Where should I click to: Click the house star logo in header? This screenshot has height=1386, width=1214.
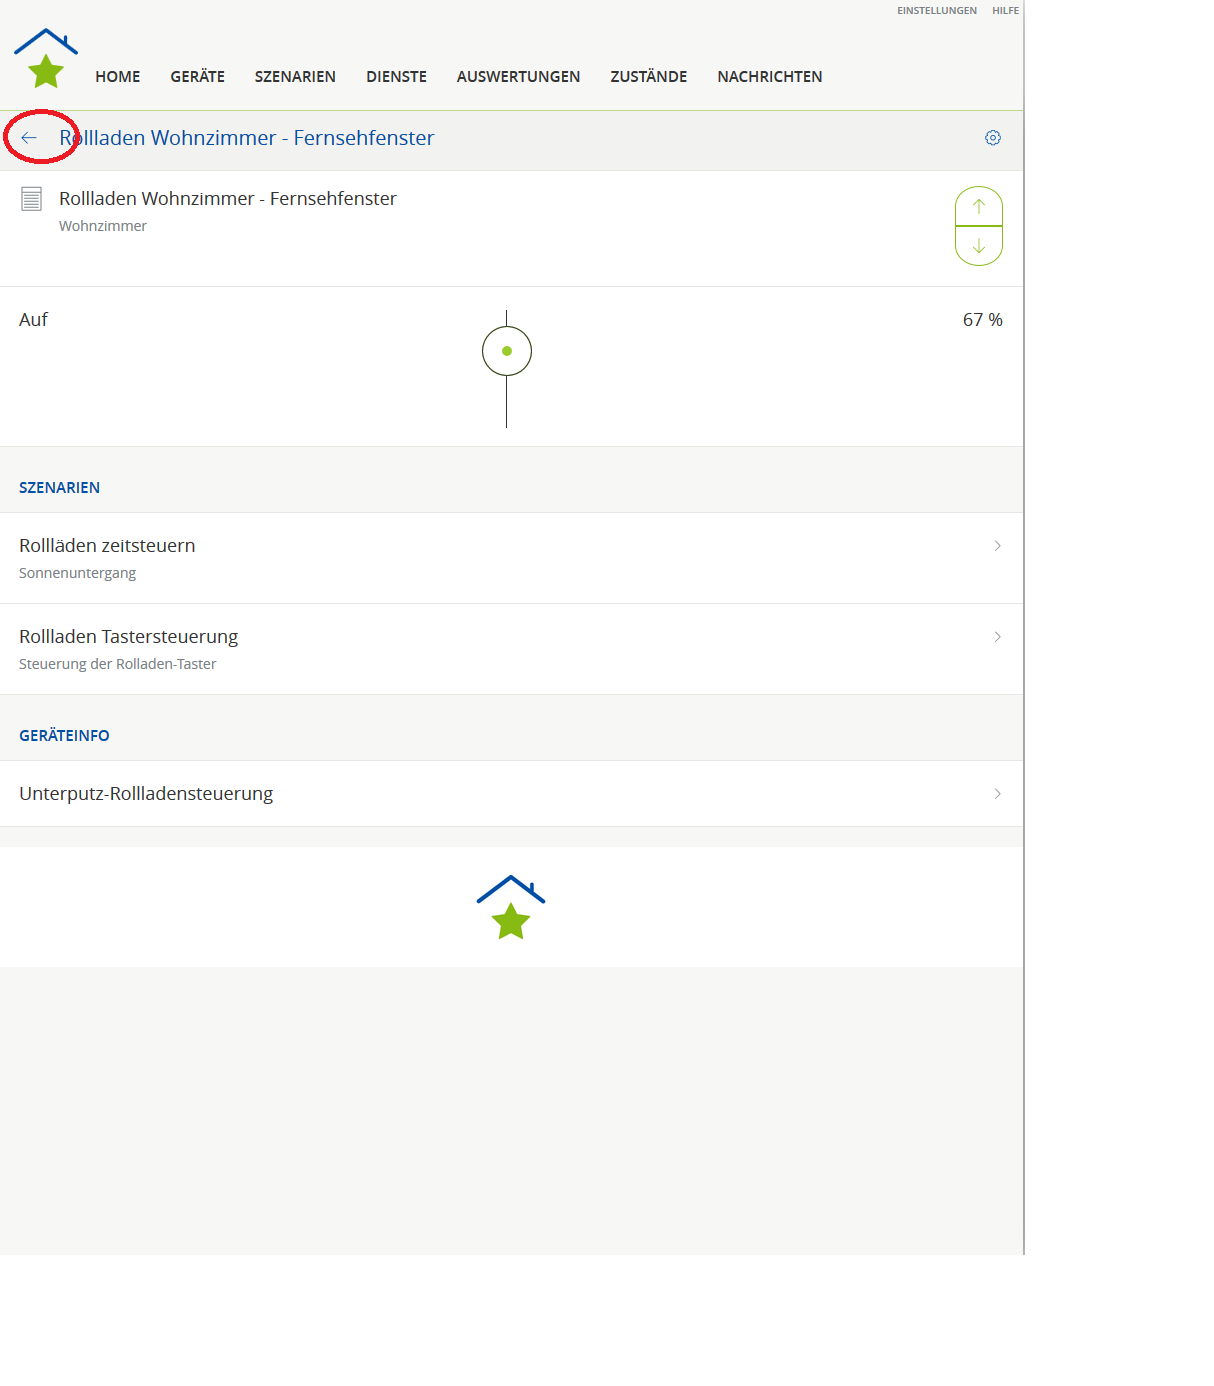46,59
